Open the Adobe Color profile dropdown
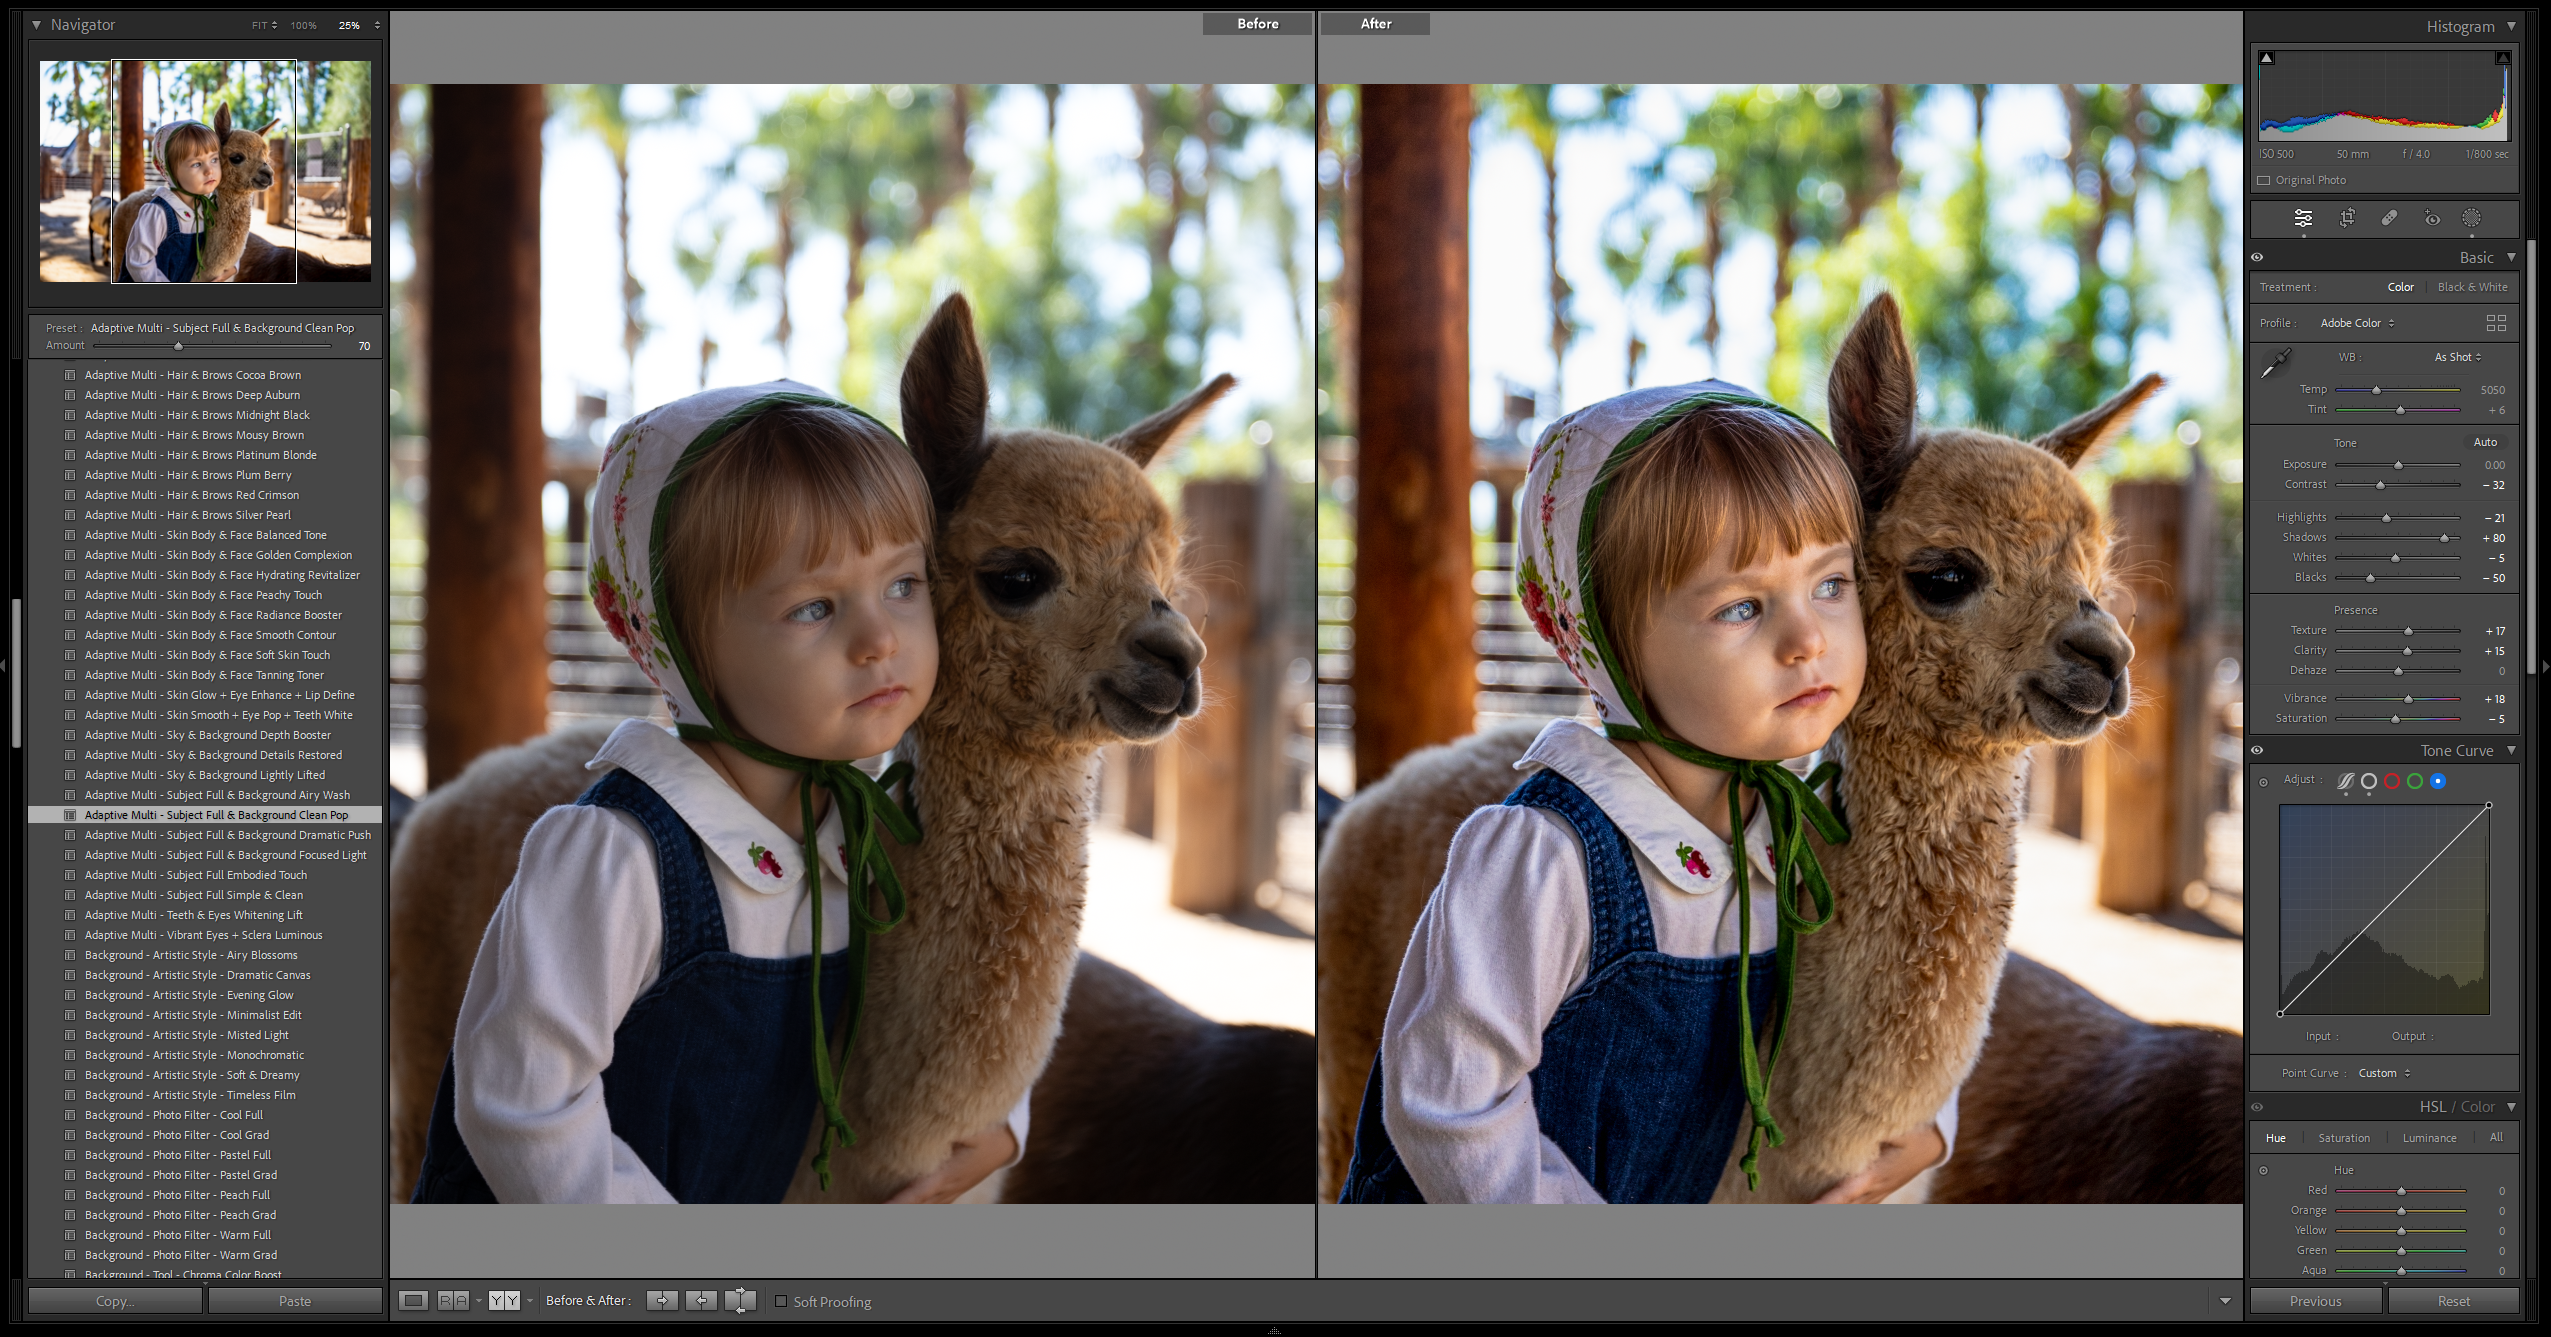Screen dimensions: 2551x1337 pos(2357,323)
